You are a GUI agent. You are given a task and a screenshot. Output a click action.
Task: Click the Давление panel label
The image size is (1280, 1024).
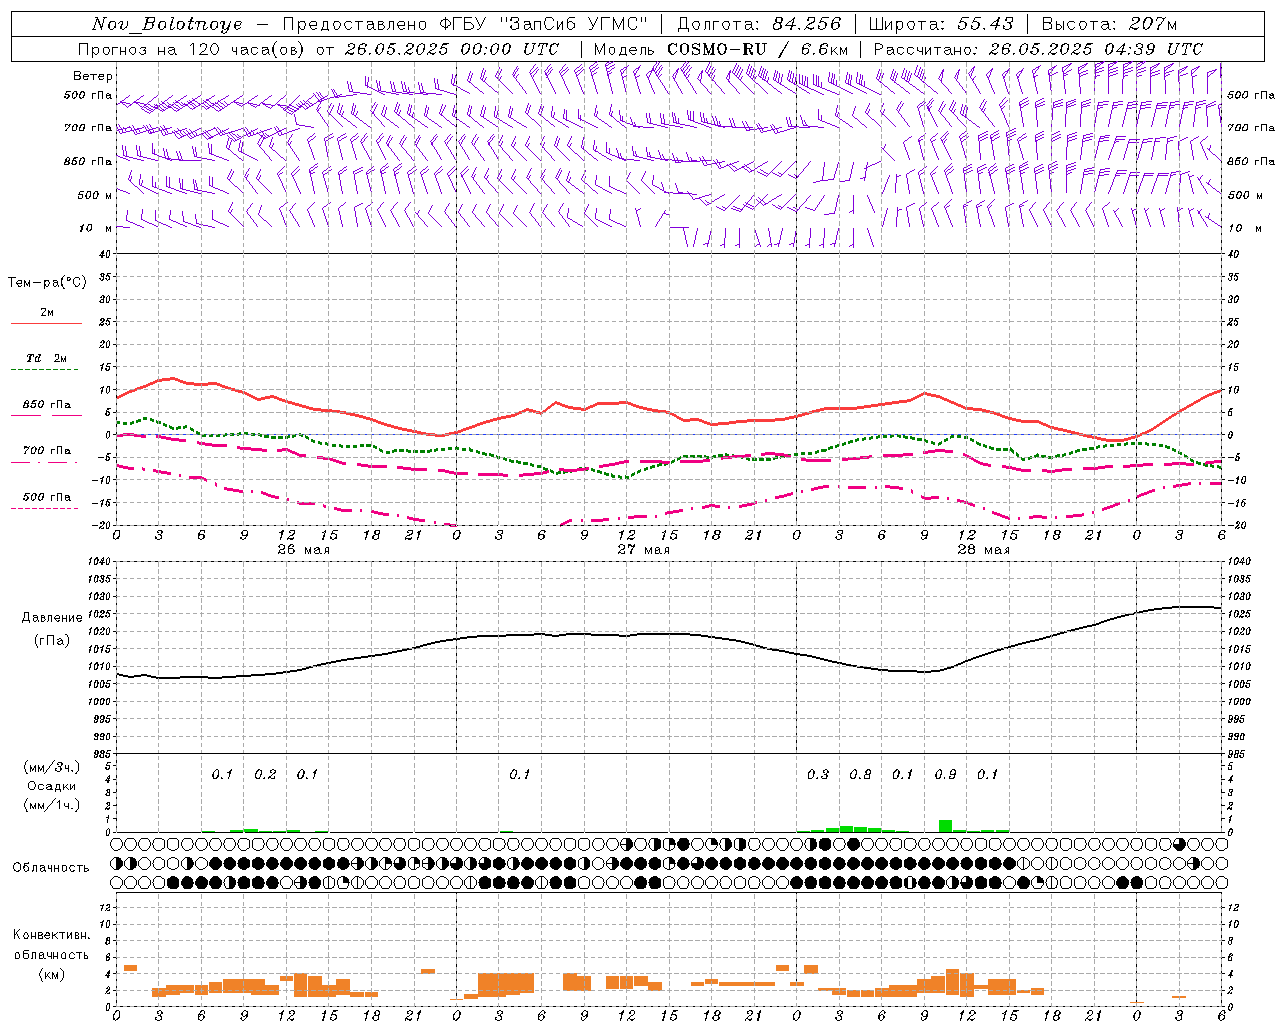[x=52, y=618]
